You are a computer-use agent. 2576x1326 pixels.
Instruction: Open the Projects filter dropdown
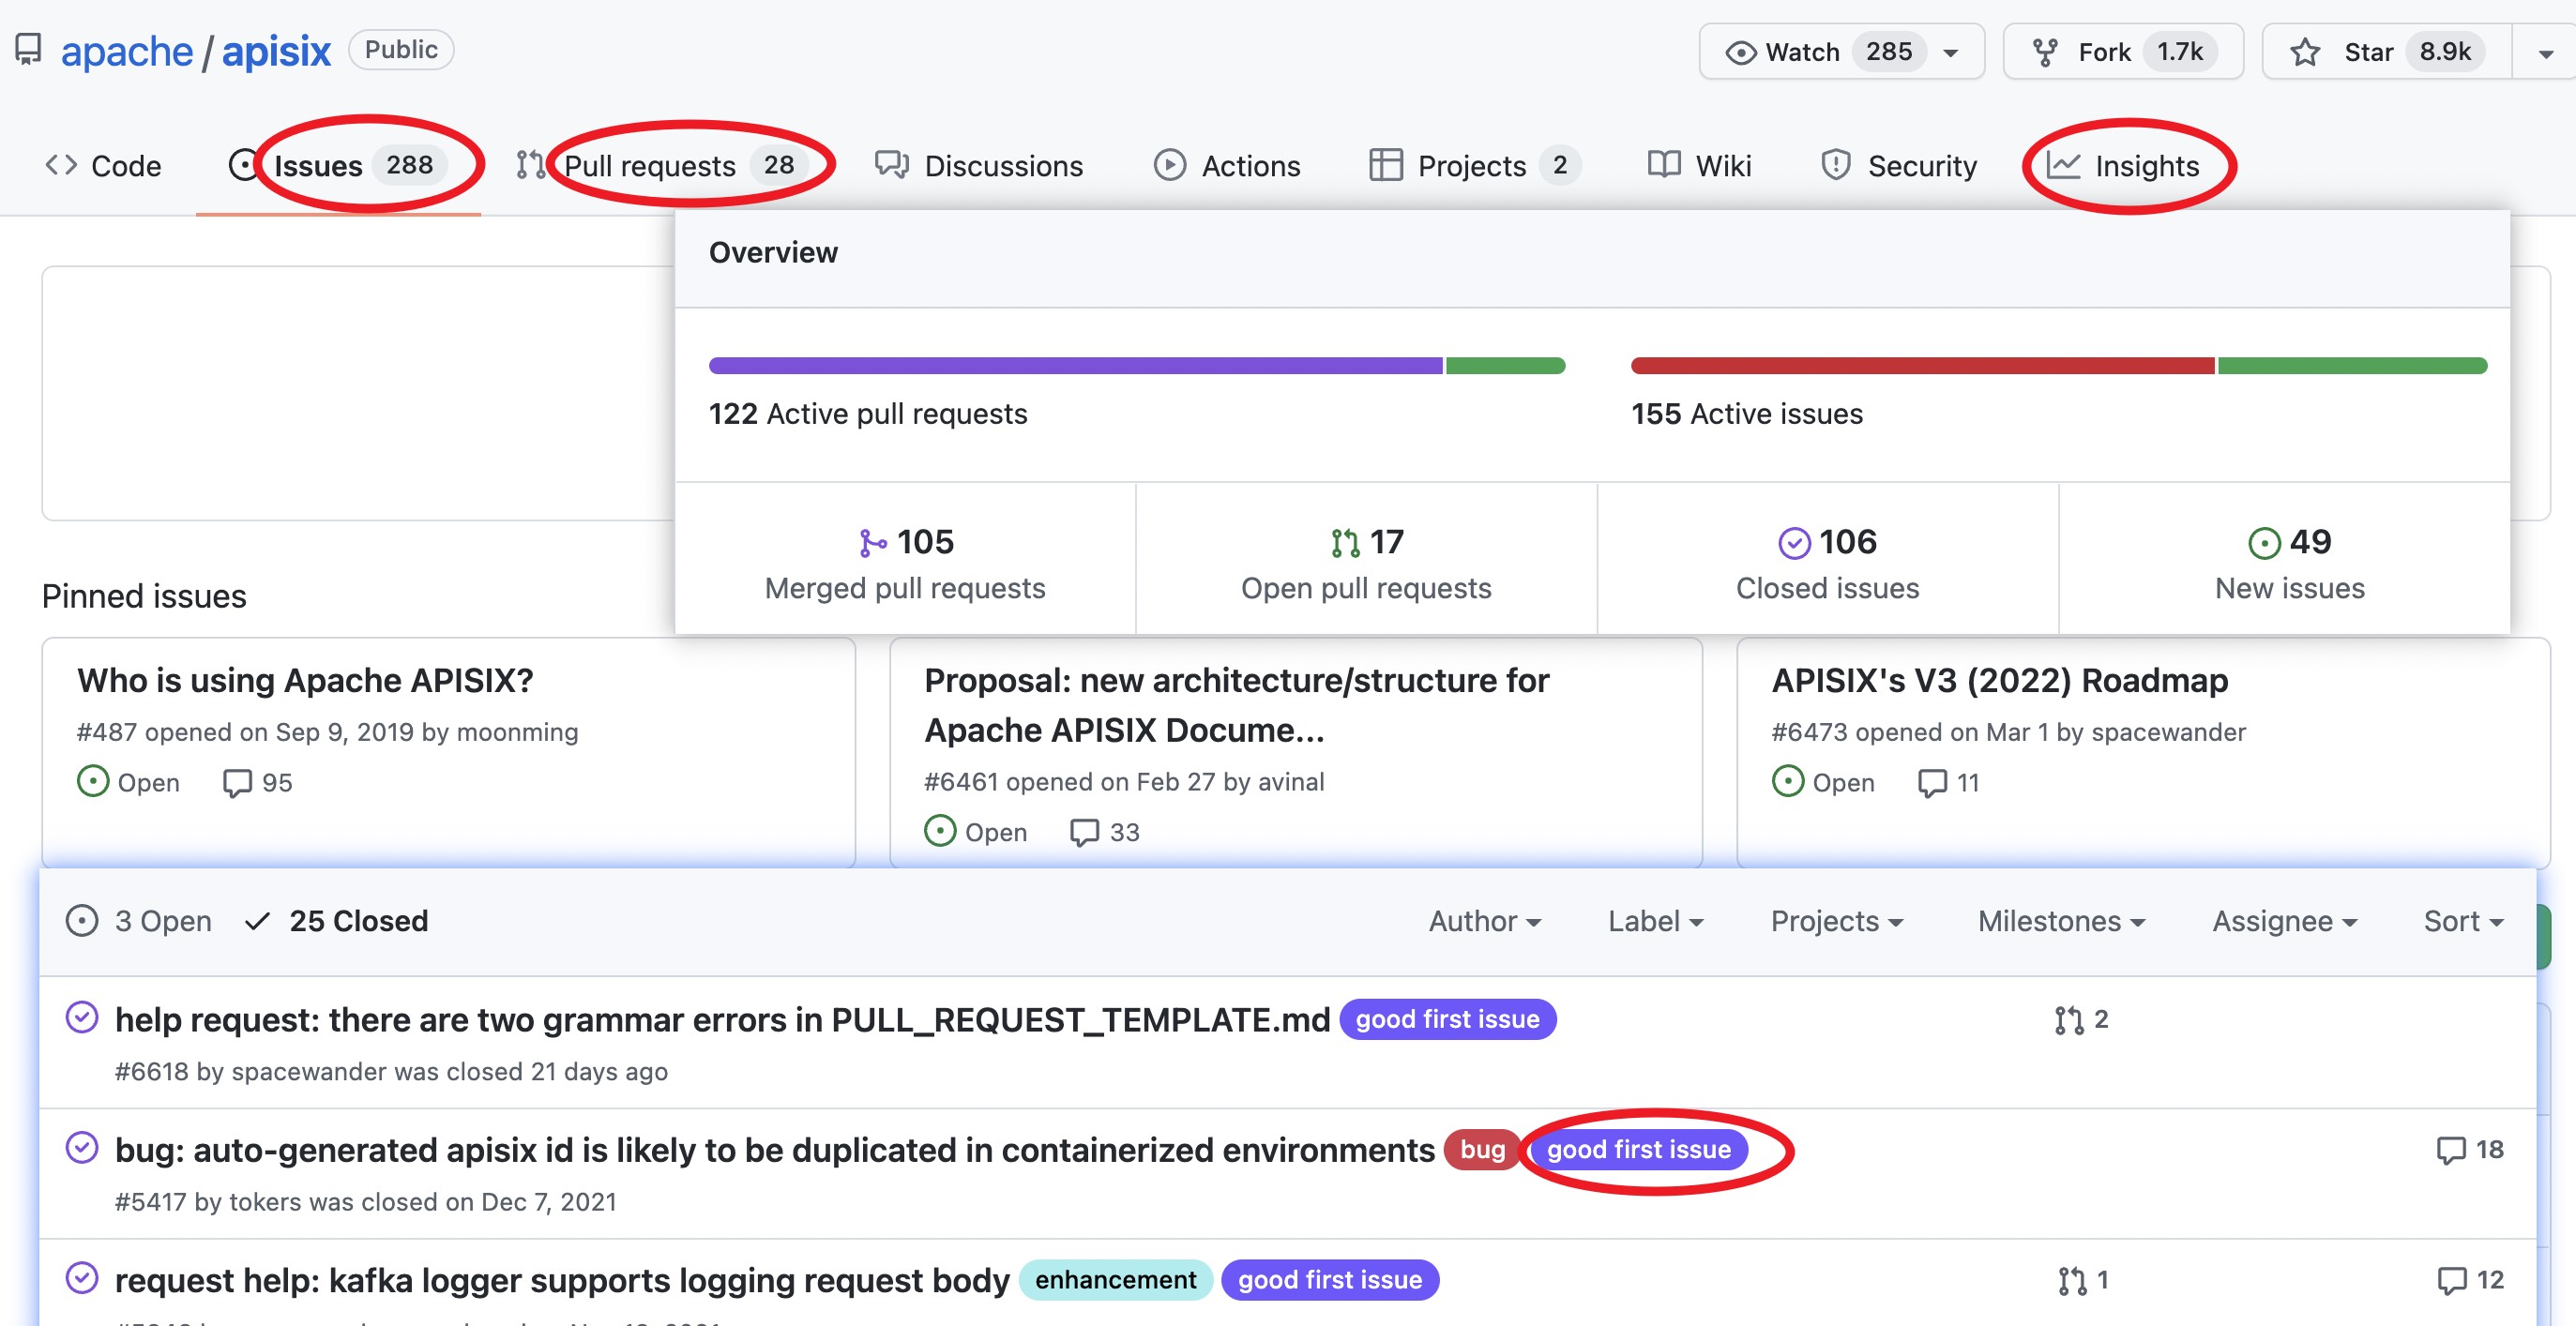tap(1836, 920)
